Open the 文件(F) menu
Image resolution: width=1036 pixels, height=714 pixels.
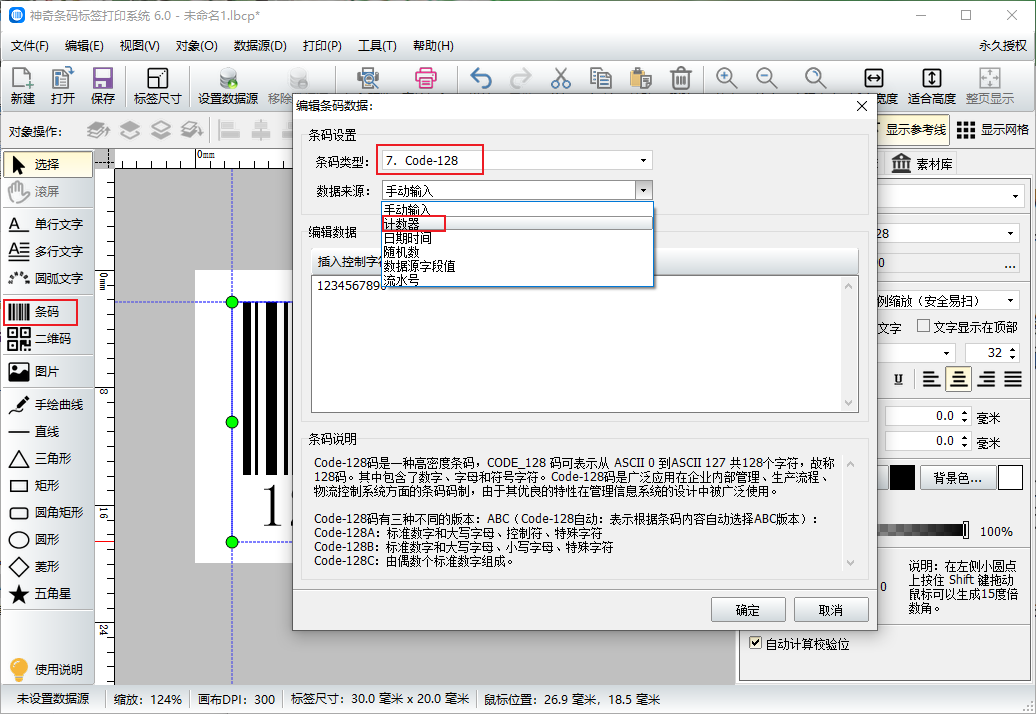tap(30, 46)
